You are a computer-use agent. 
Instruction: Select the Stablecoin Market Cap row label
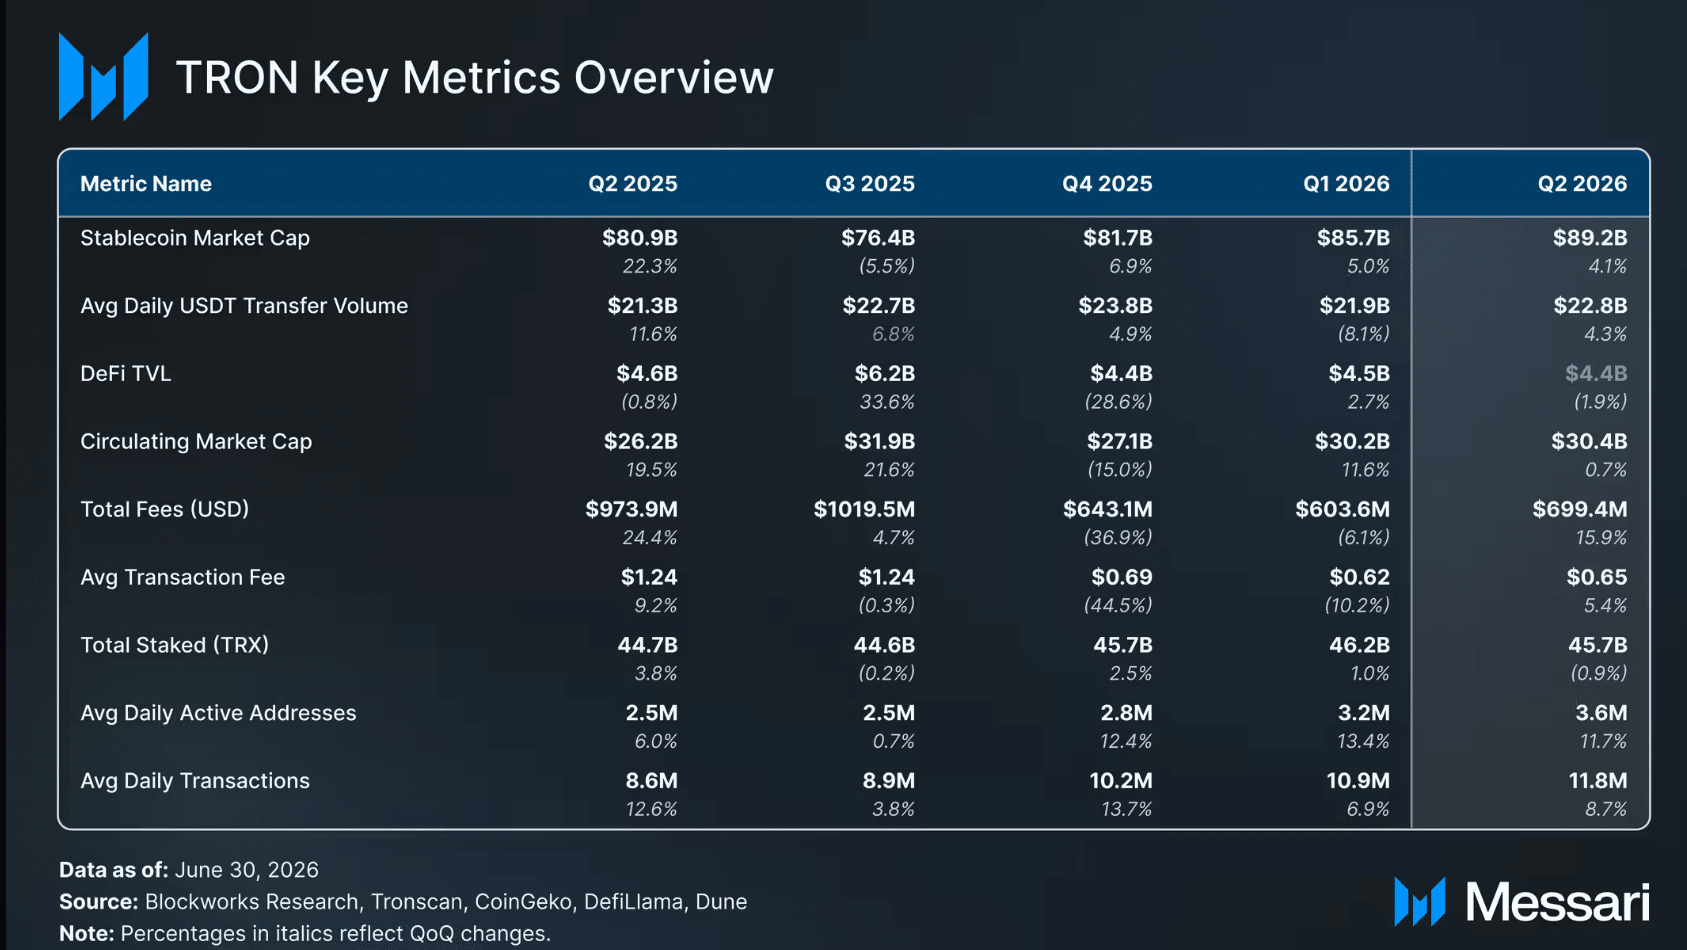195,238
